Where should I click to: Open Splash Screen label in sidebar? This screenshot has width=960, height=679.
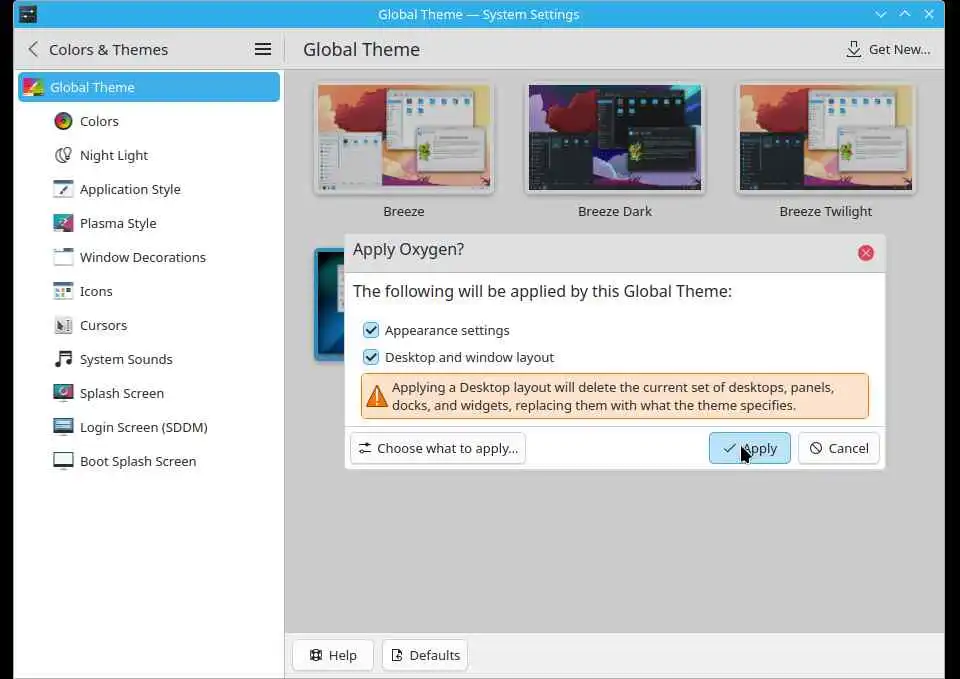[x=122, y=393]
